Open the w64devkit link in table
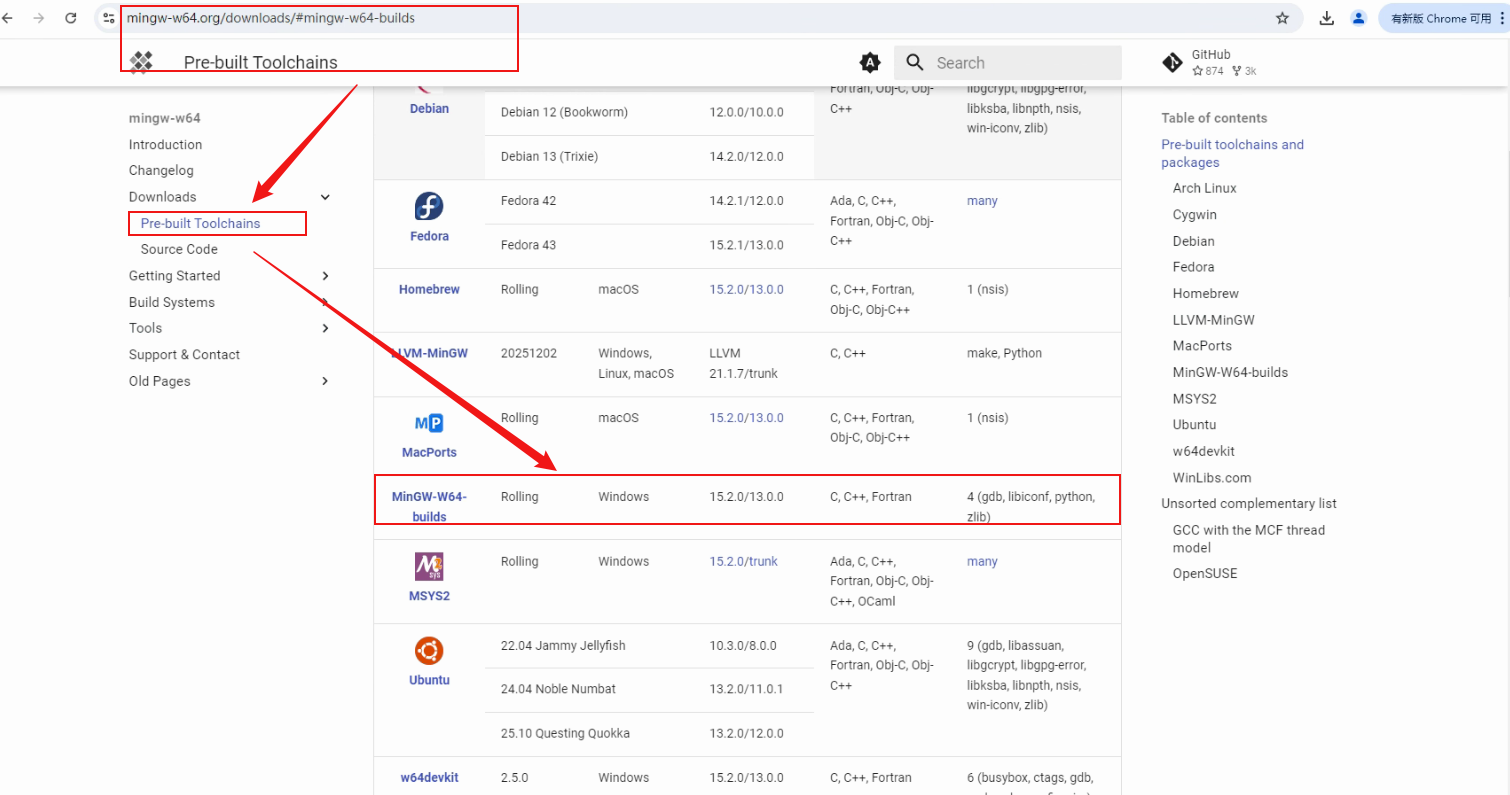Image resolution: width=1510 pixels, height=795 pixels. click(x=429, y=777)
